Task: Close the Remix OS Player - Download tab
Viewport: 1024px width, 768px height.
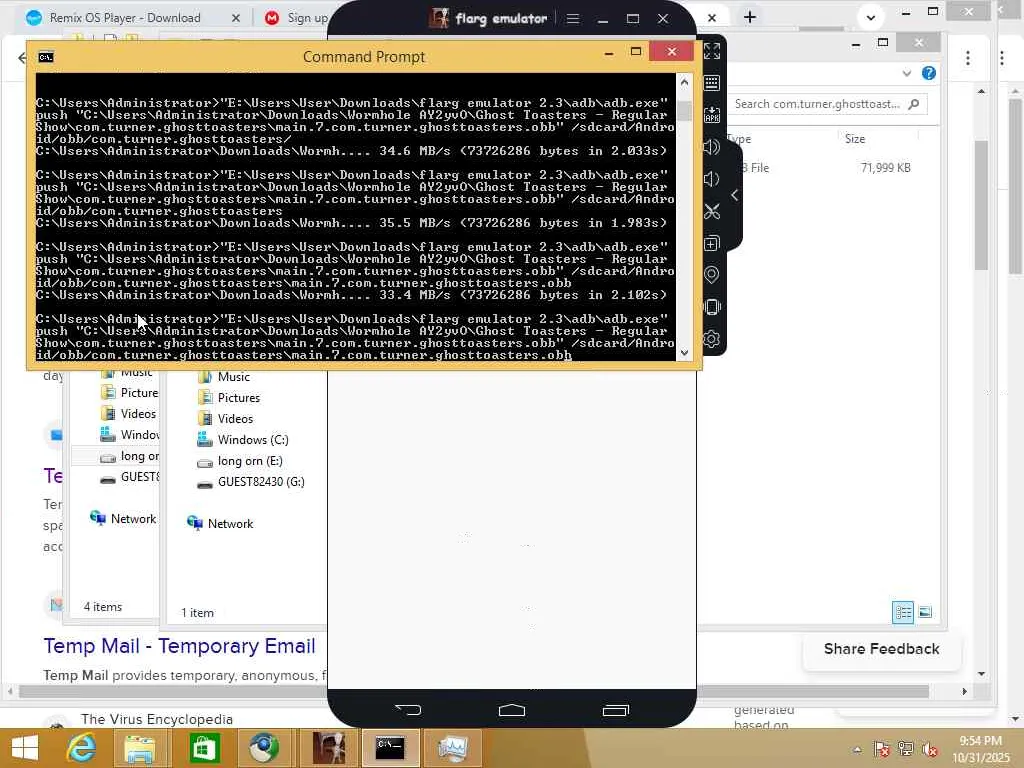Action: [x=236, y=18]
